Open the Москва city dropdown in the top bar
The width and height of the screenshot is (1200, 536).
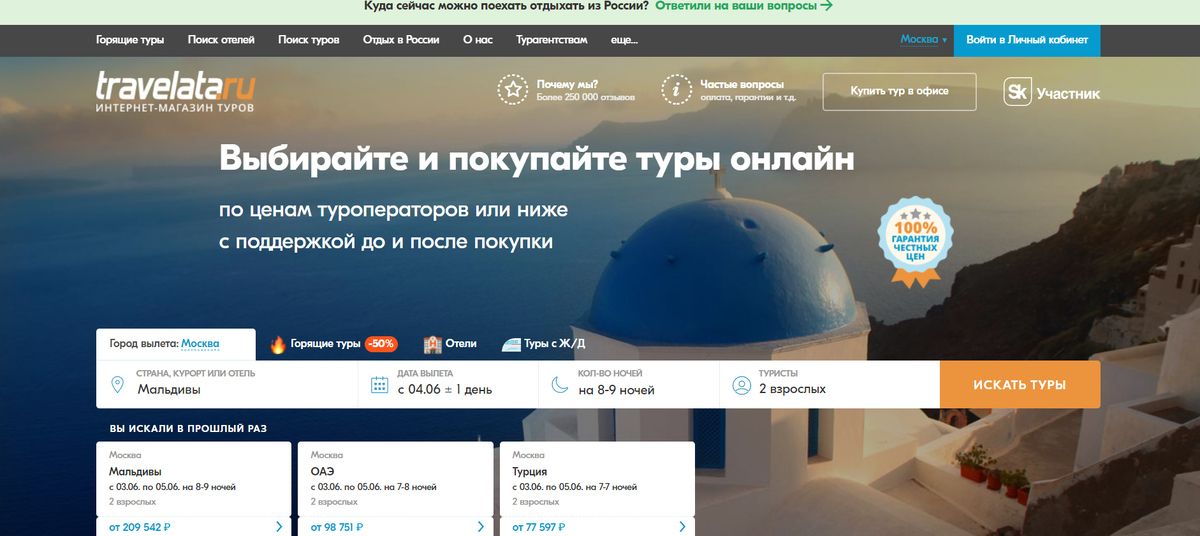pyautogui.click(x=923, y=40)
